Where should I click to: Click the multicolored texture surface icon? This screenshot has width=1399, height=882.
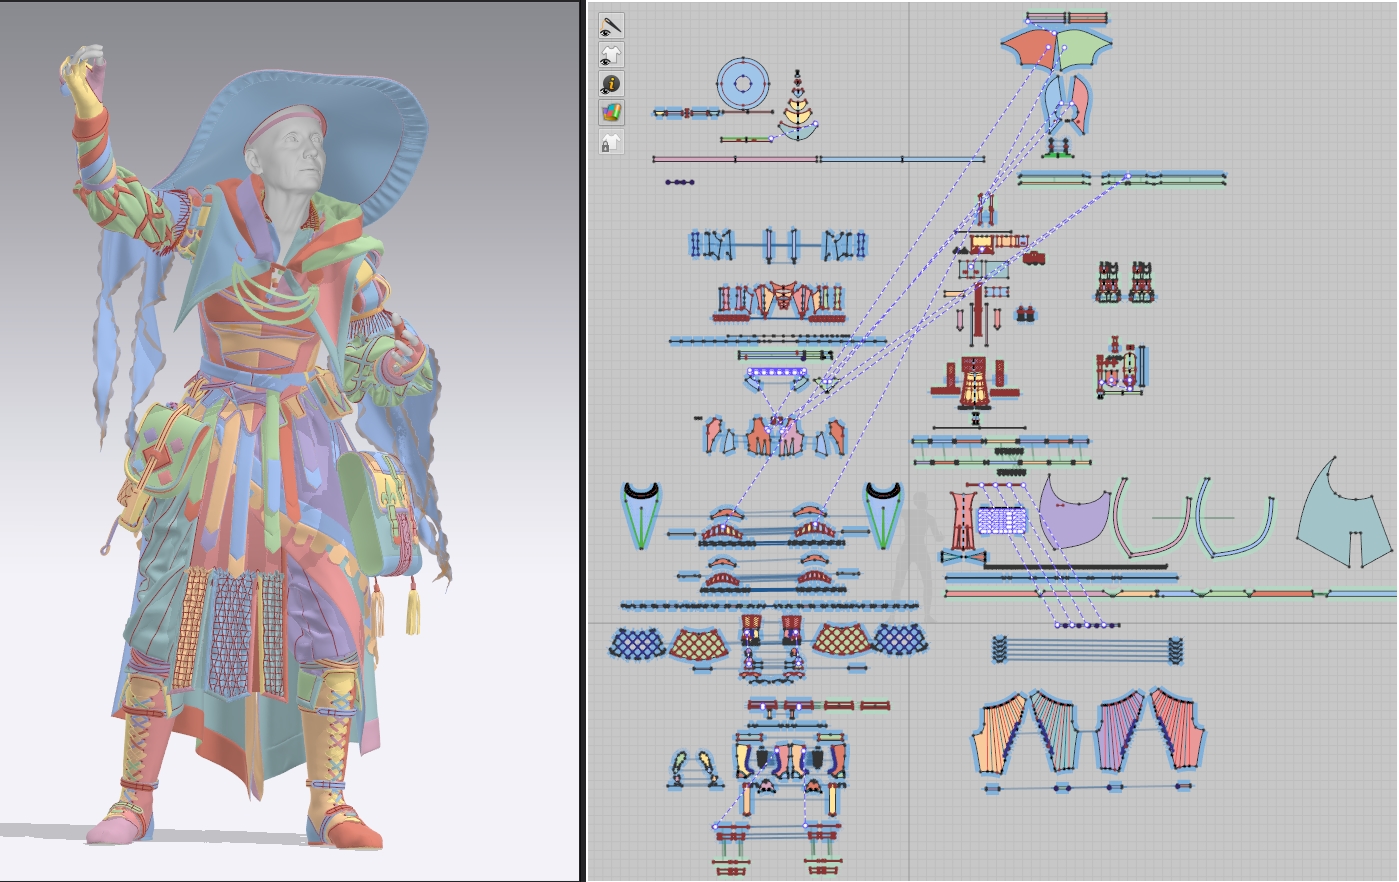[611, 112]
